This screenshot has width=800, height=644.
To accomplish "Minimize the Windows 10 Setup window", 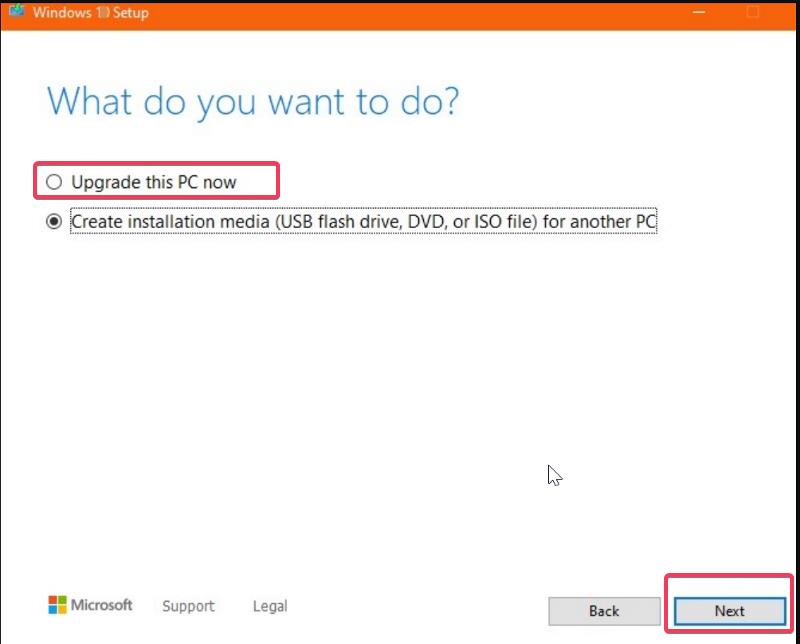I will point(698,12).
